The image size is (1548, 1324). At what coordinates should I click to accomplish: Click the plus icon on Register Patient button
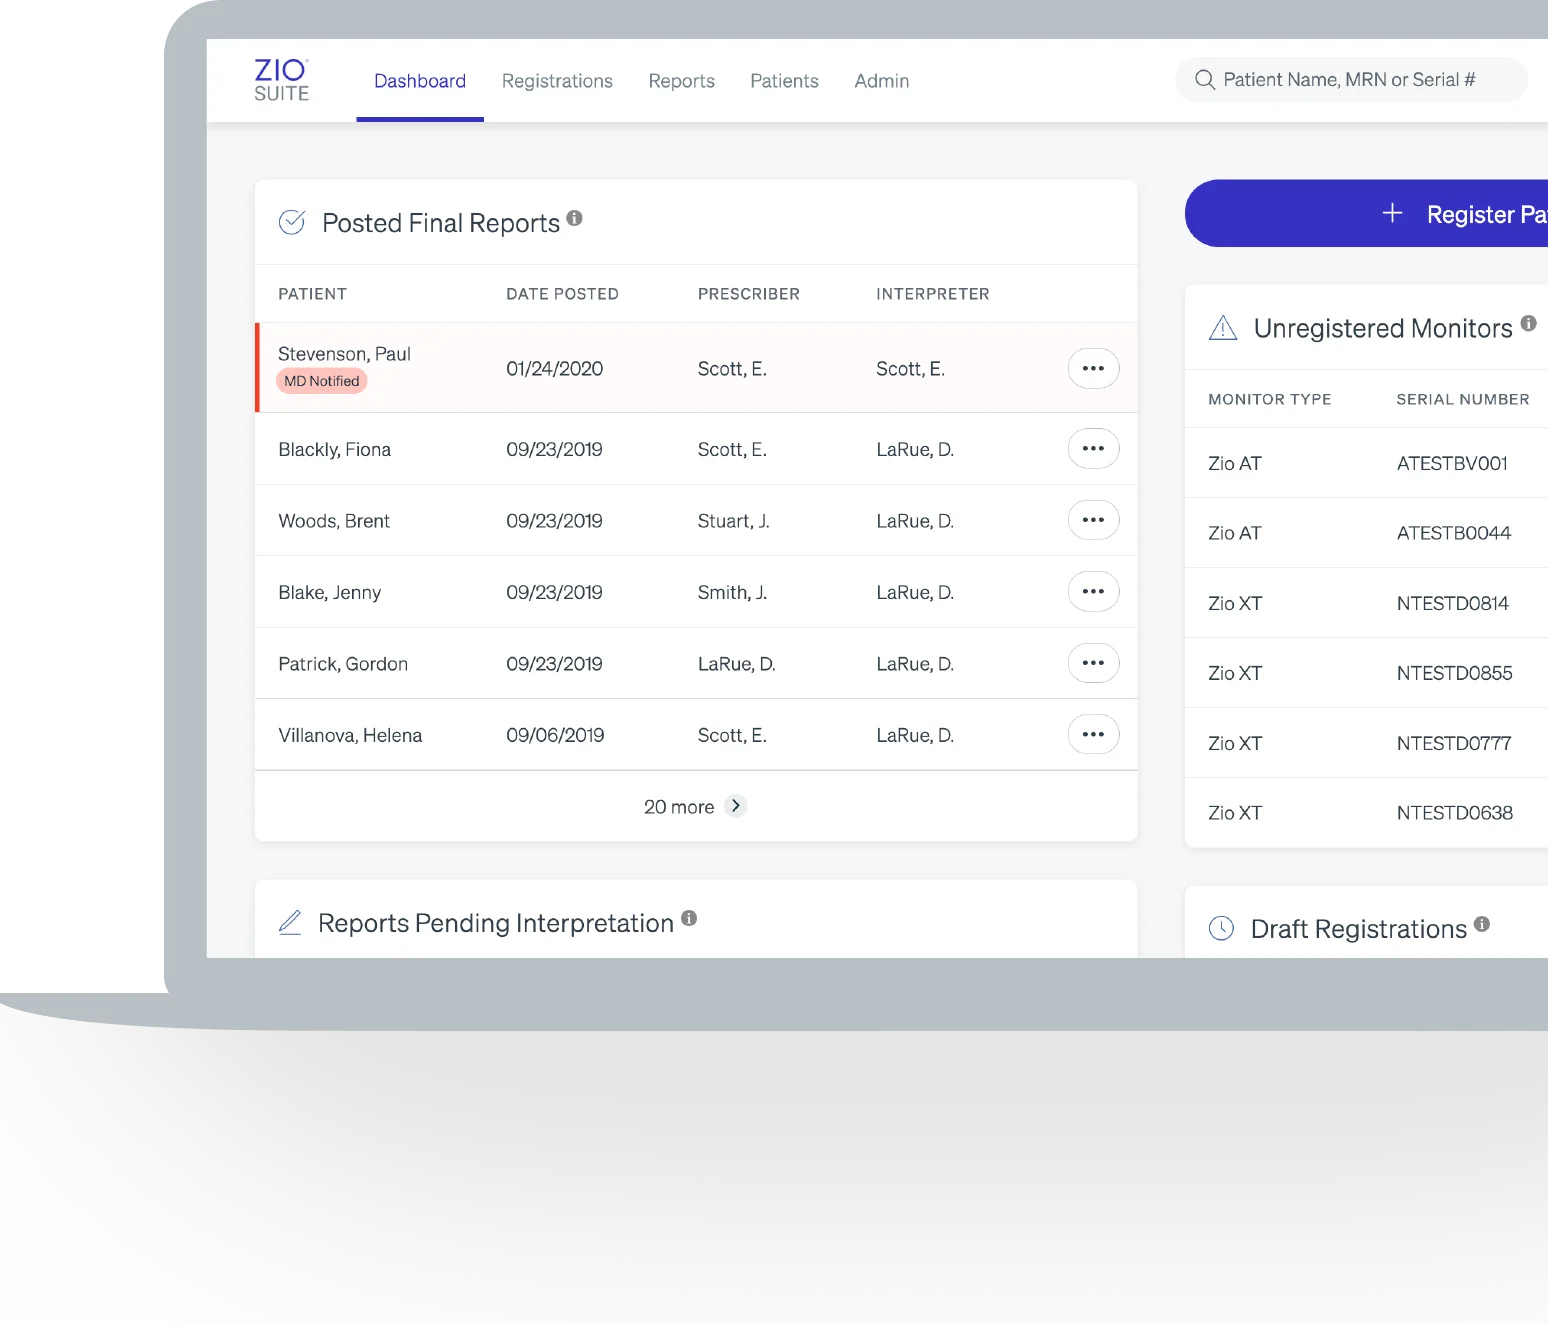(x=1392, y=213)
